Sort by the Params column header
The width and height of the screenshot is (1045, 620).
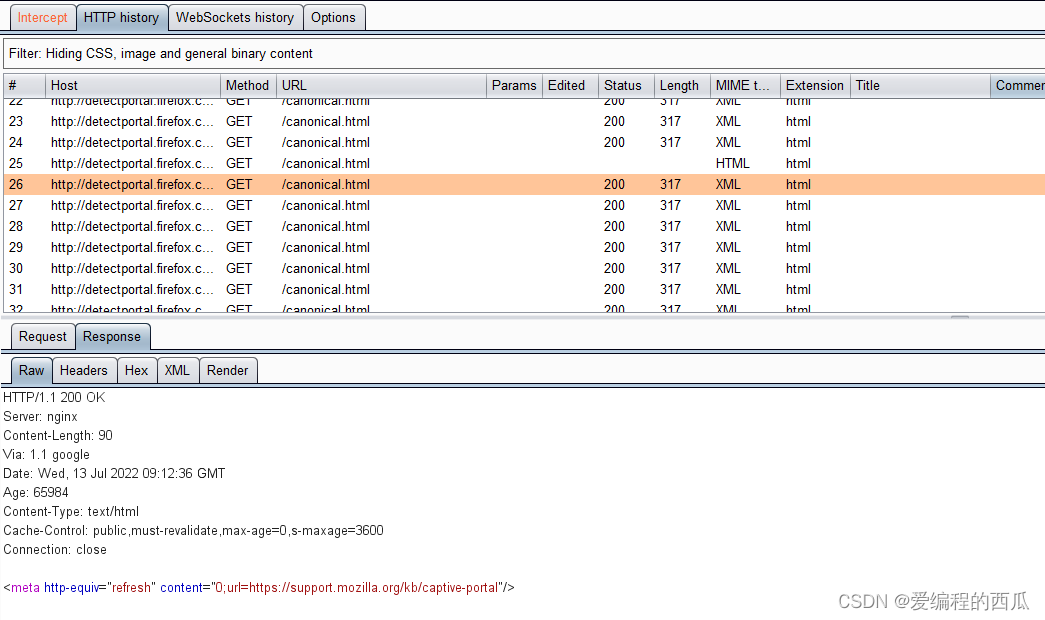514,85
